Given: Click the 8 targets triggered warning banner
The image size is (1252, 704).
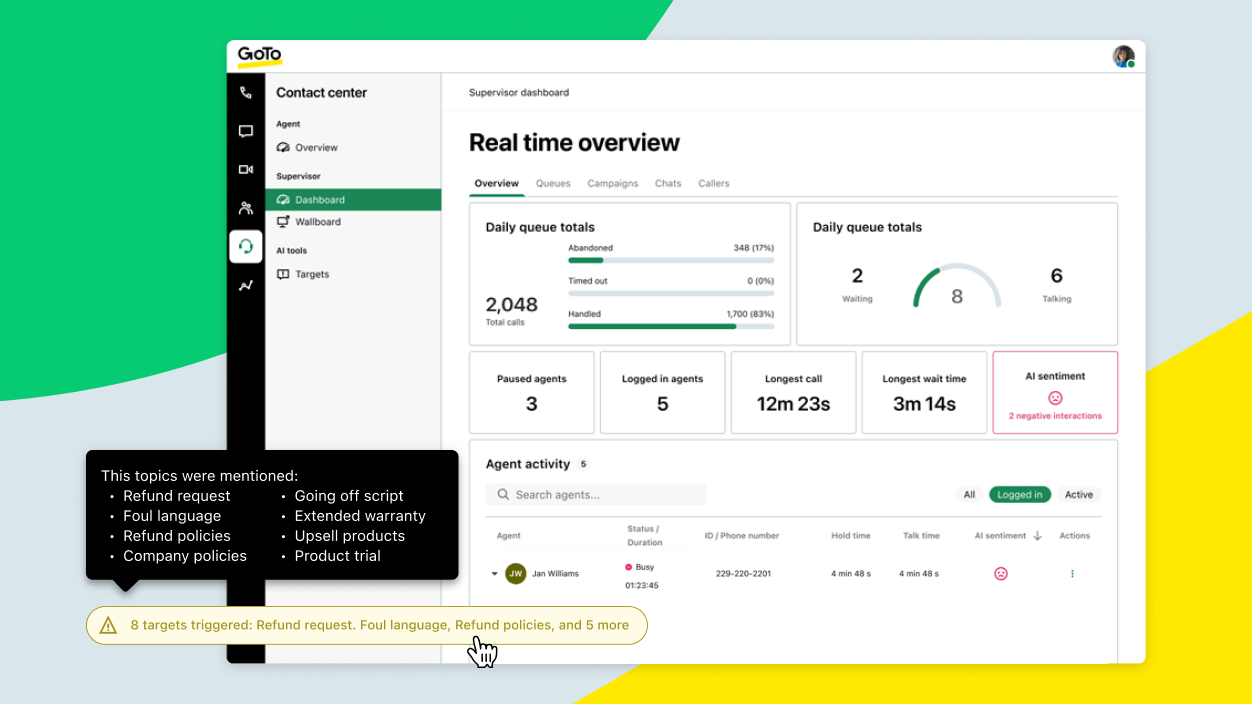Looking at the screenshot, I should point(367,624).
